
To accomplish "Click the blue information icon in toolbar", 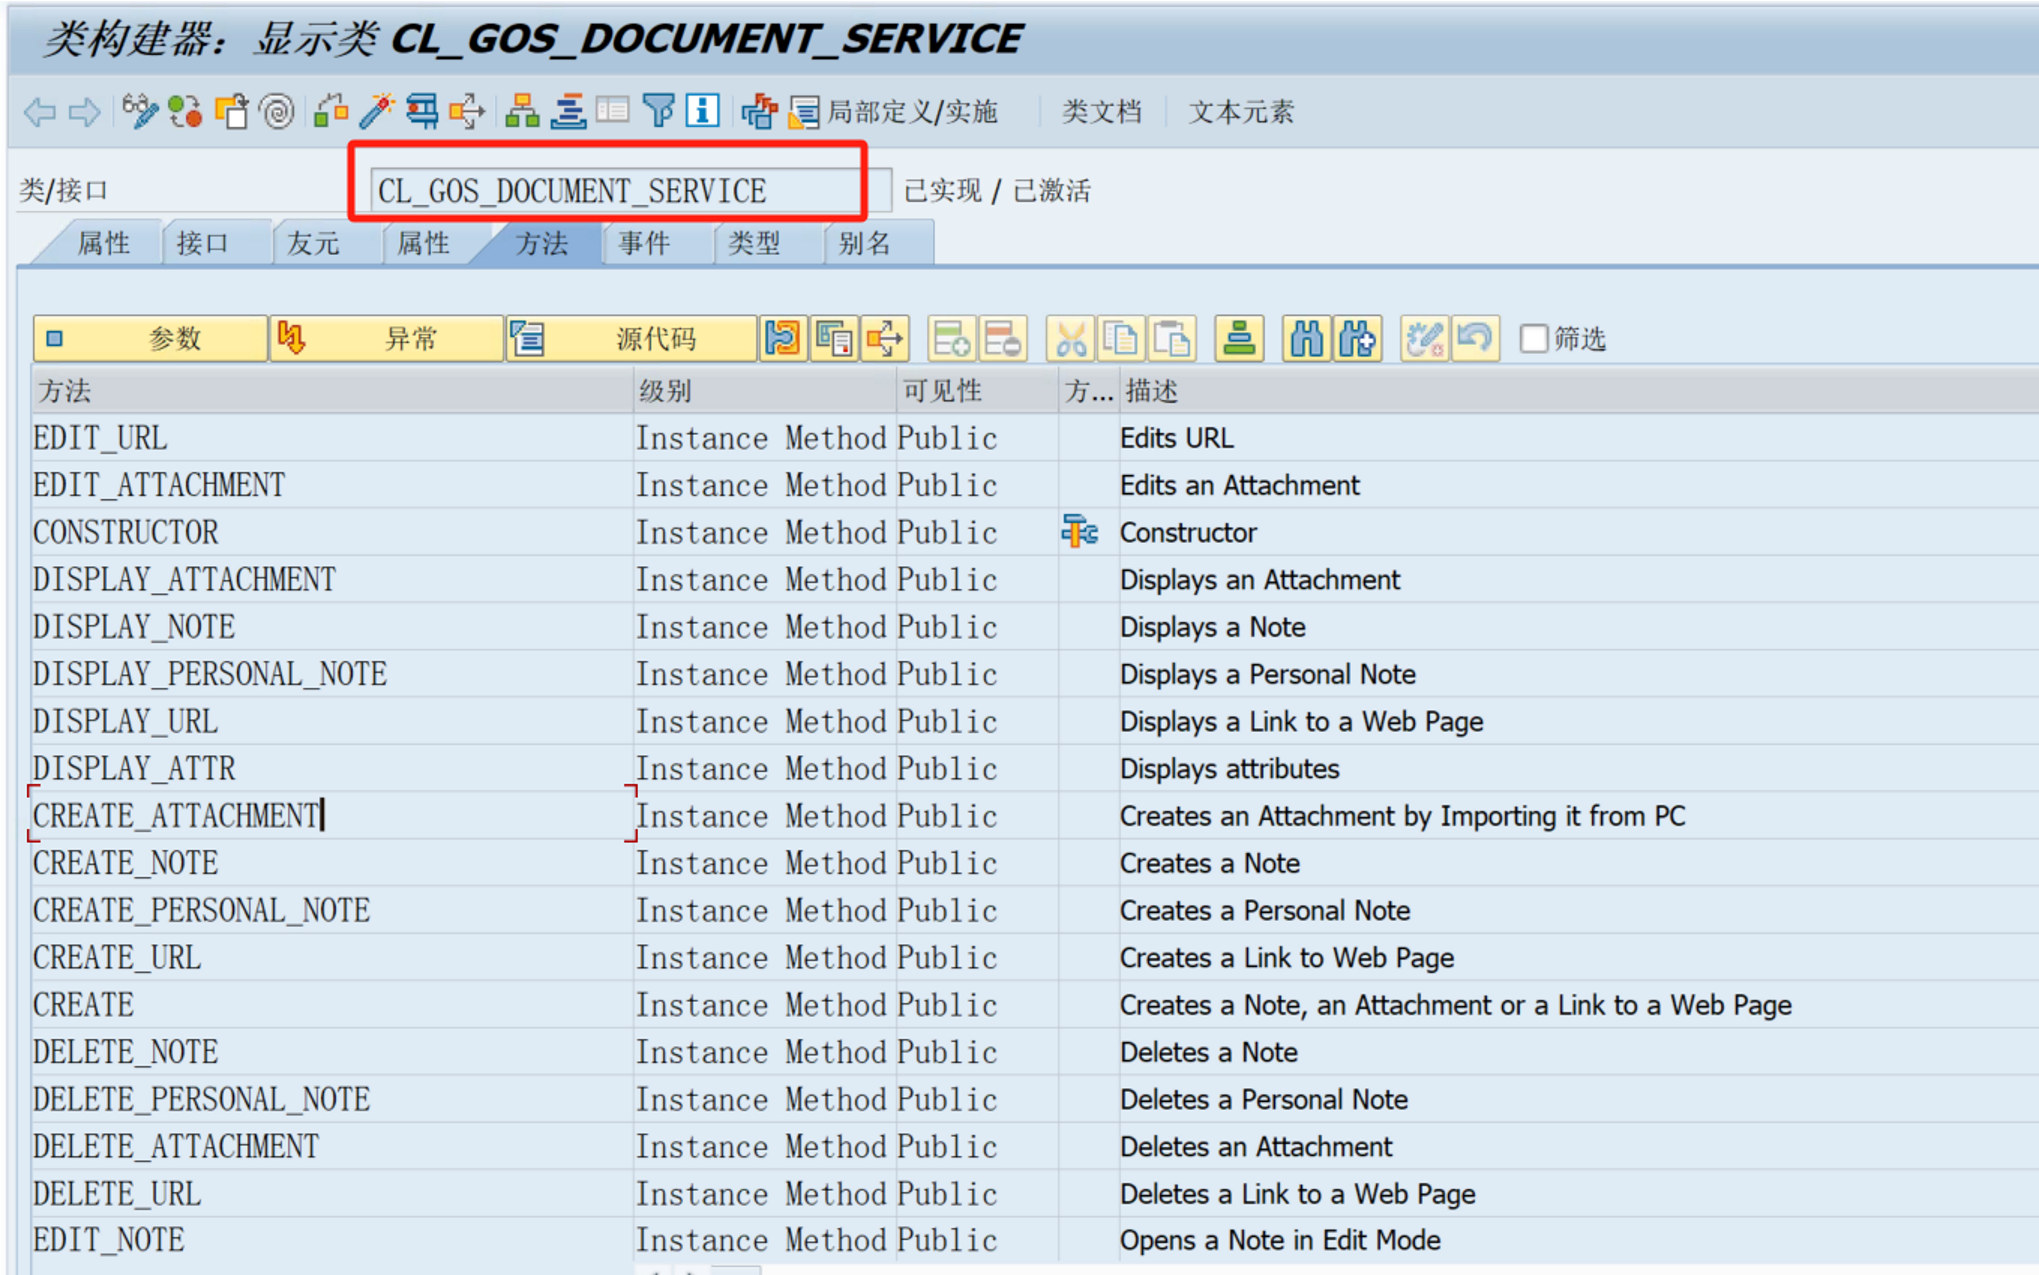I will [x=702, y=111].
